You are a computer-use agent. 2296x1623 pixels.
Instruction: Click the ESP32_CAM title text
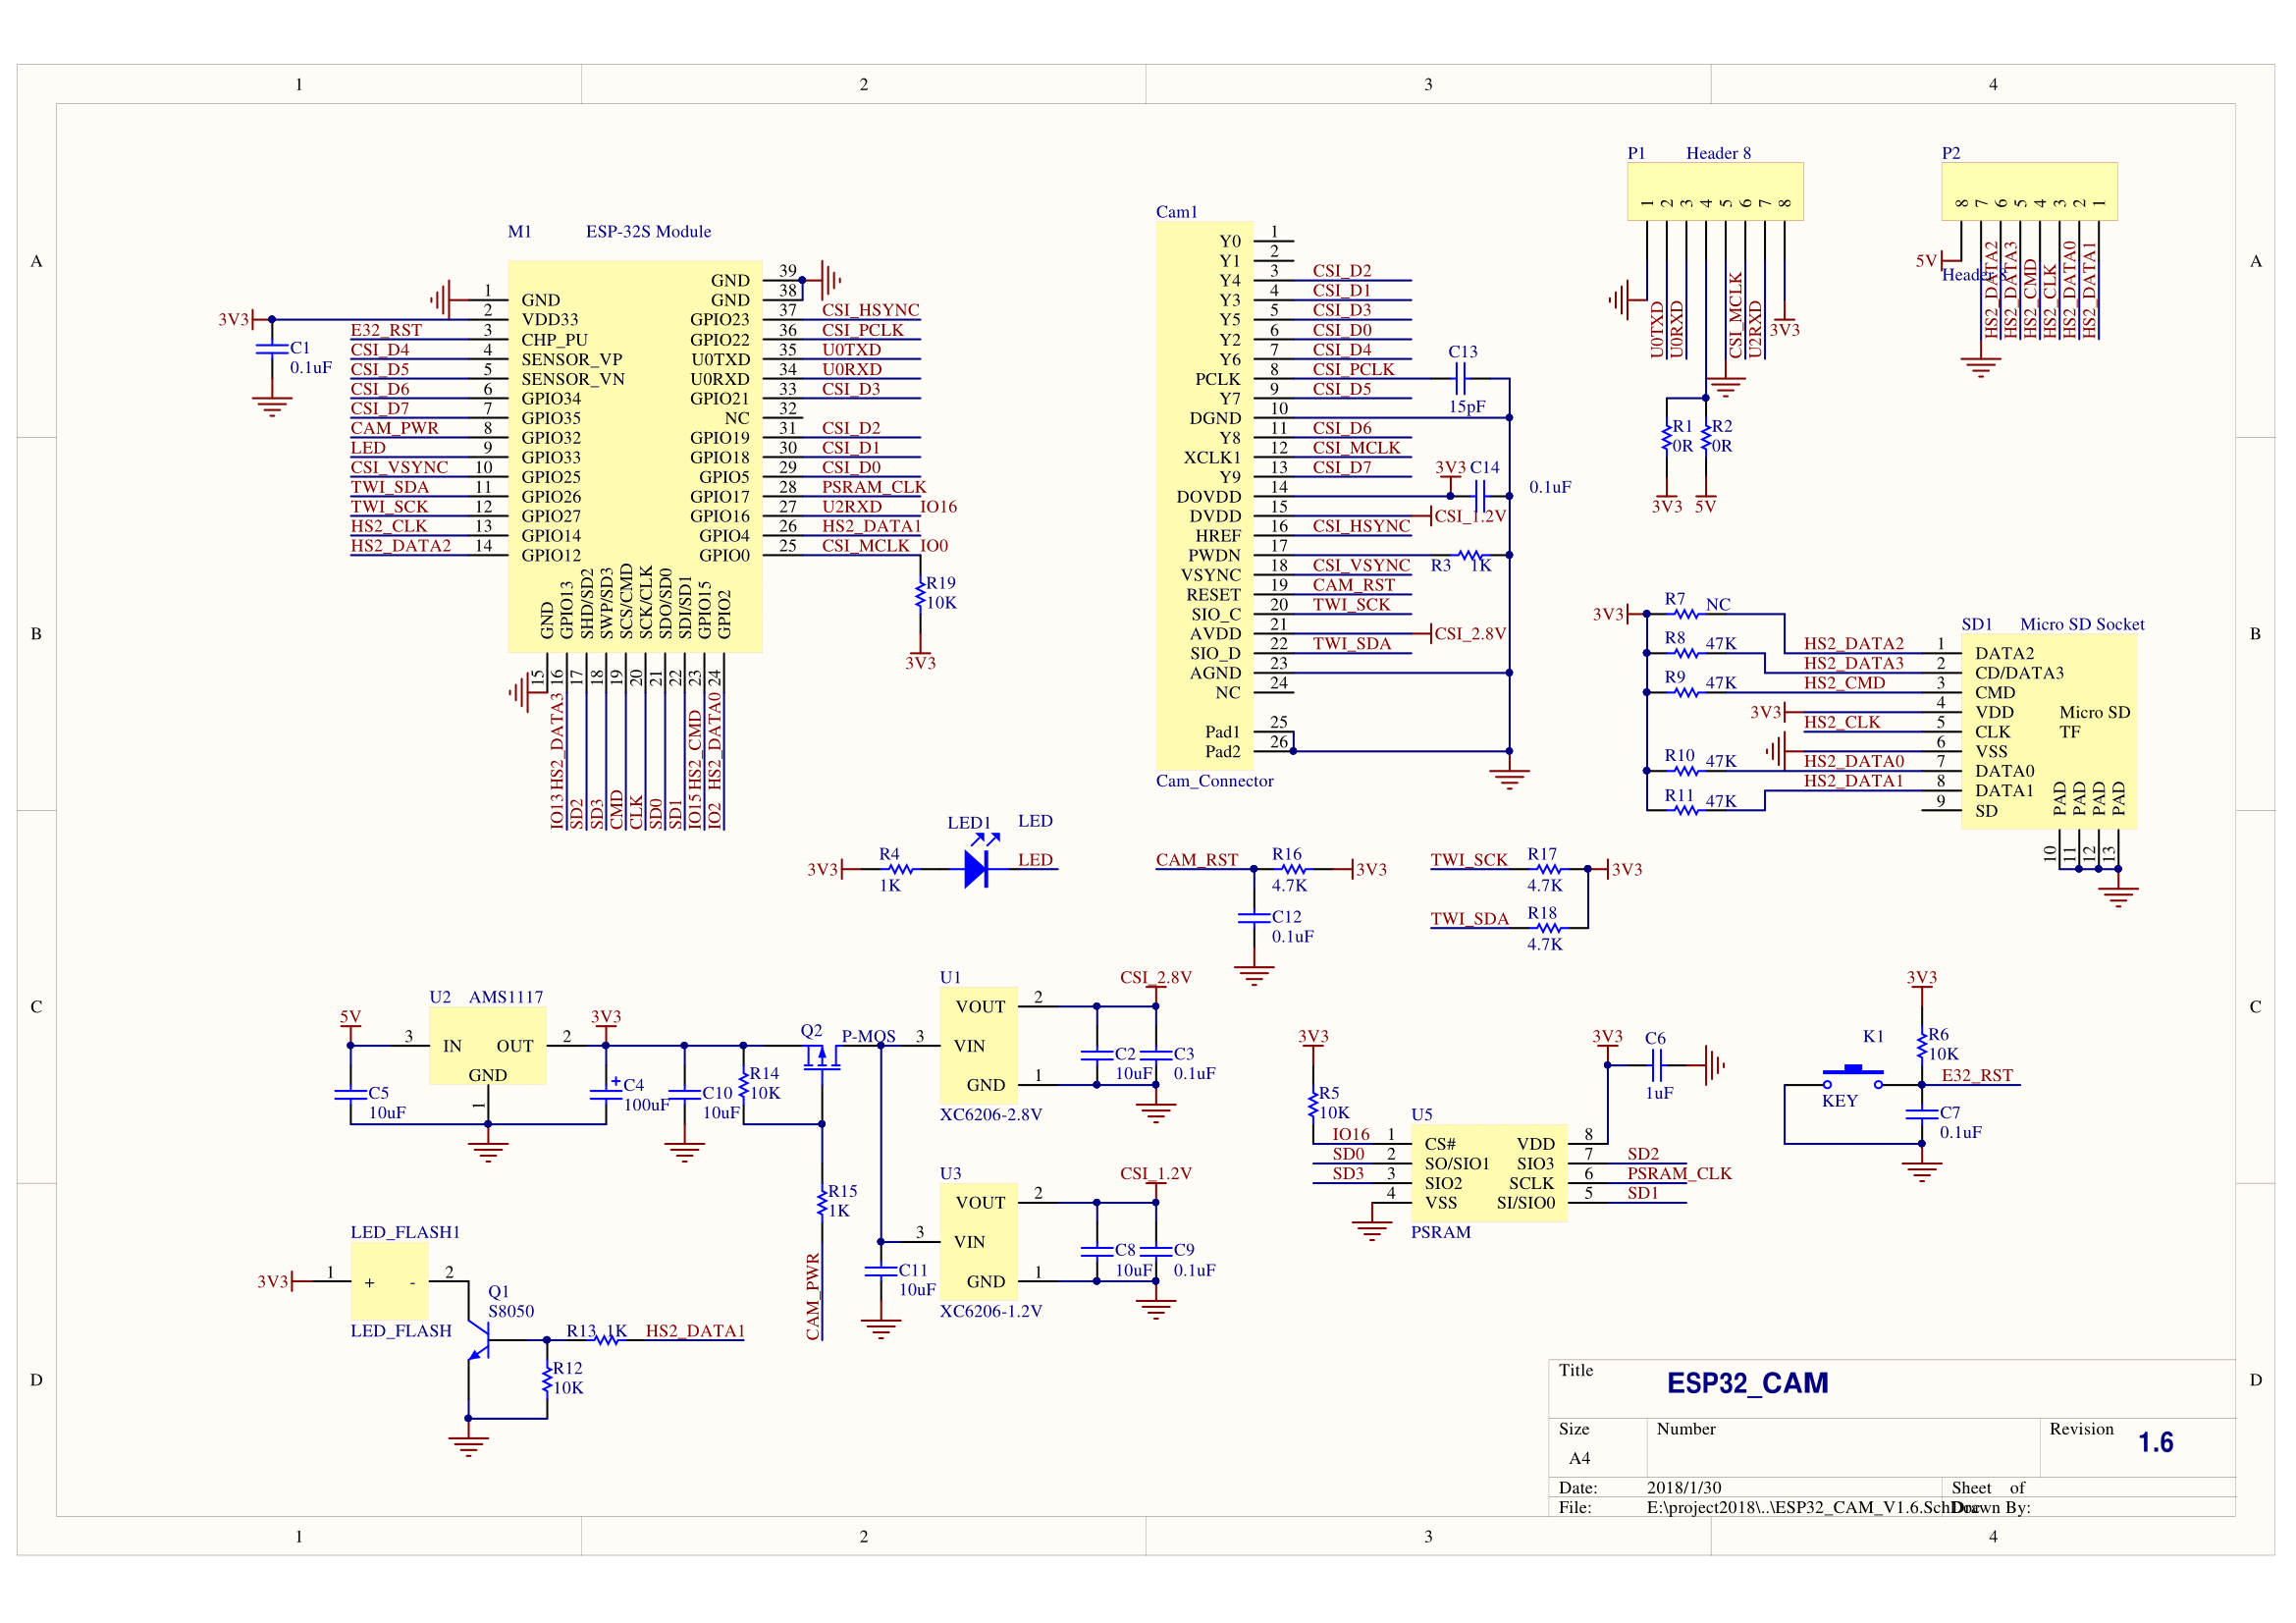(1747, 1383)
